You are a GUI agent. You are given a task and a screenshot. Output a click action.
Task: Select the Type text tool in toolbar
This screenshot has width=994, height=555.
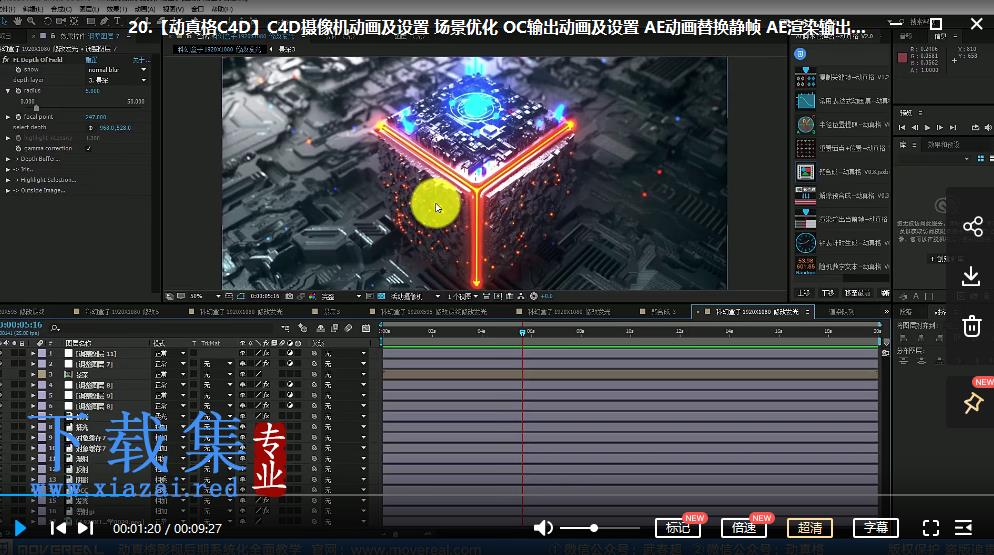click(x=117, y=21)
